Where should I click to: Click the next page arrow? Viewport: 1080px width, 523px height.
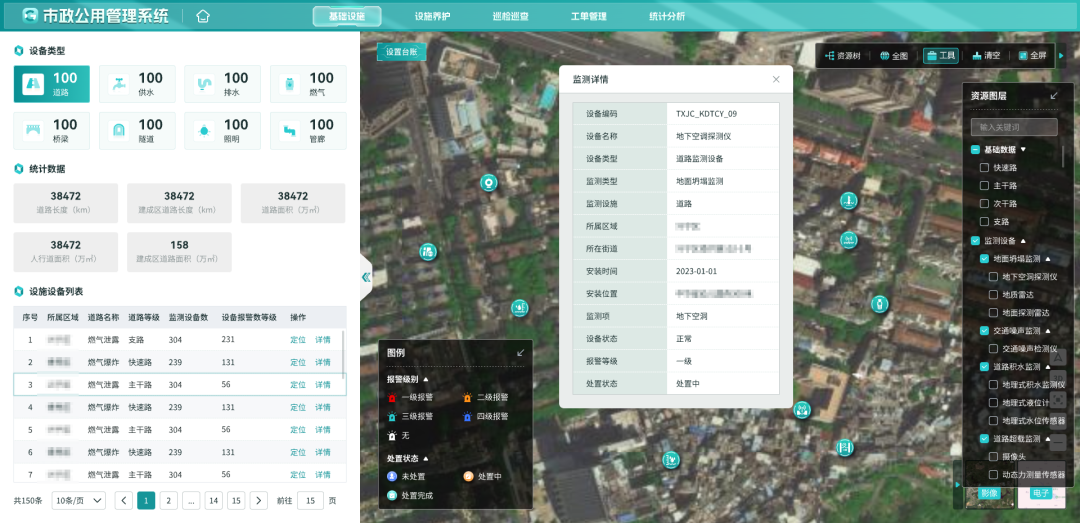259,500
